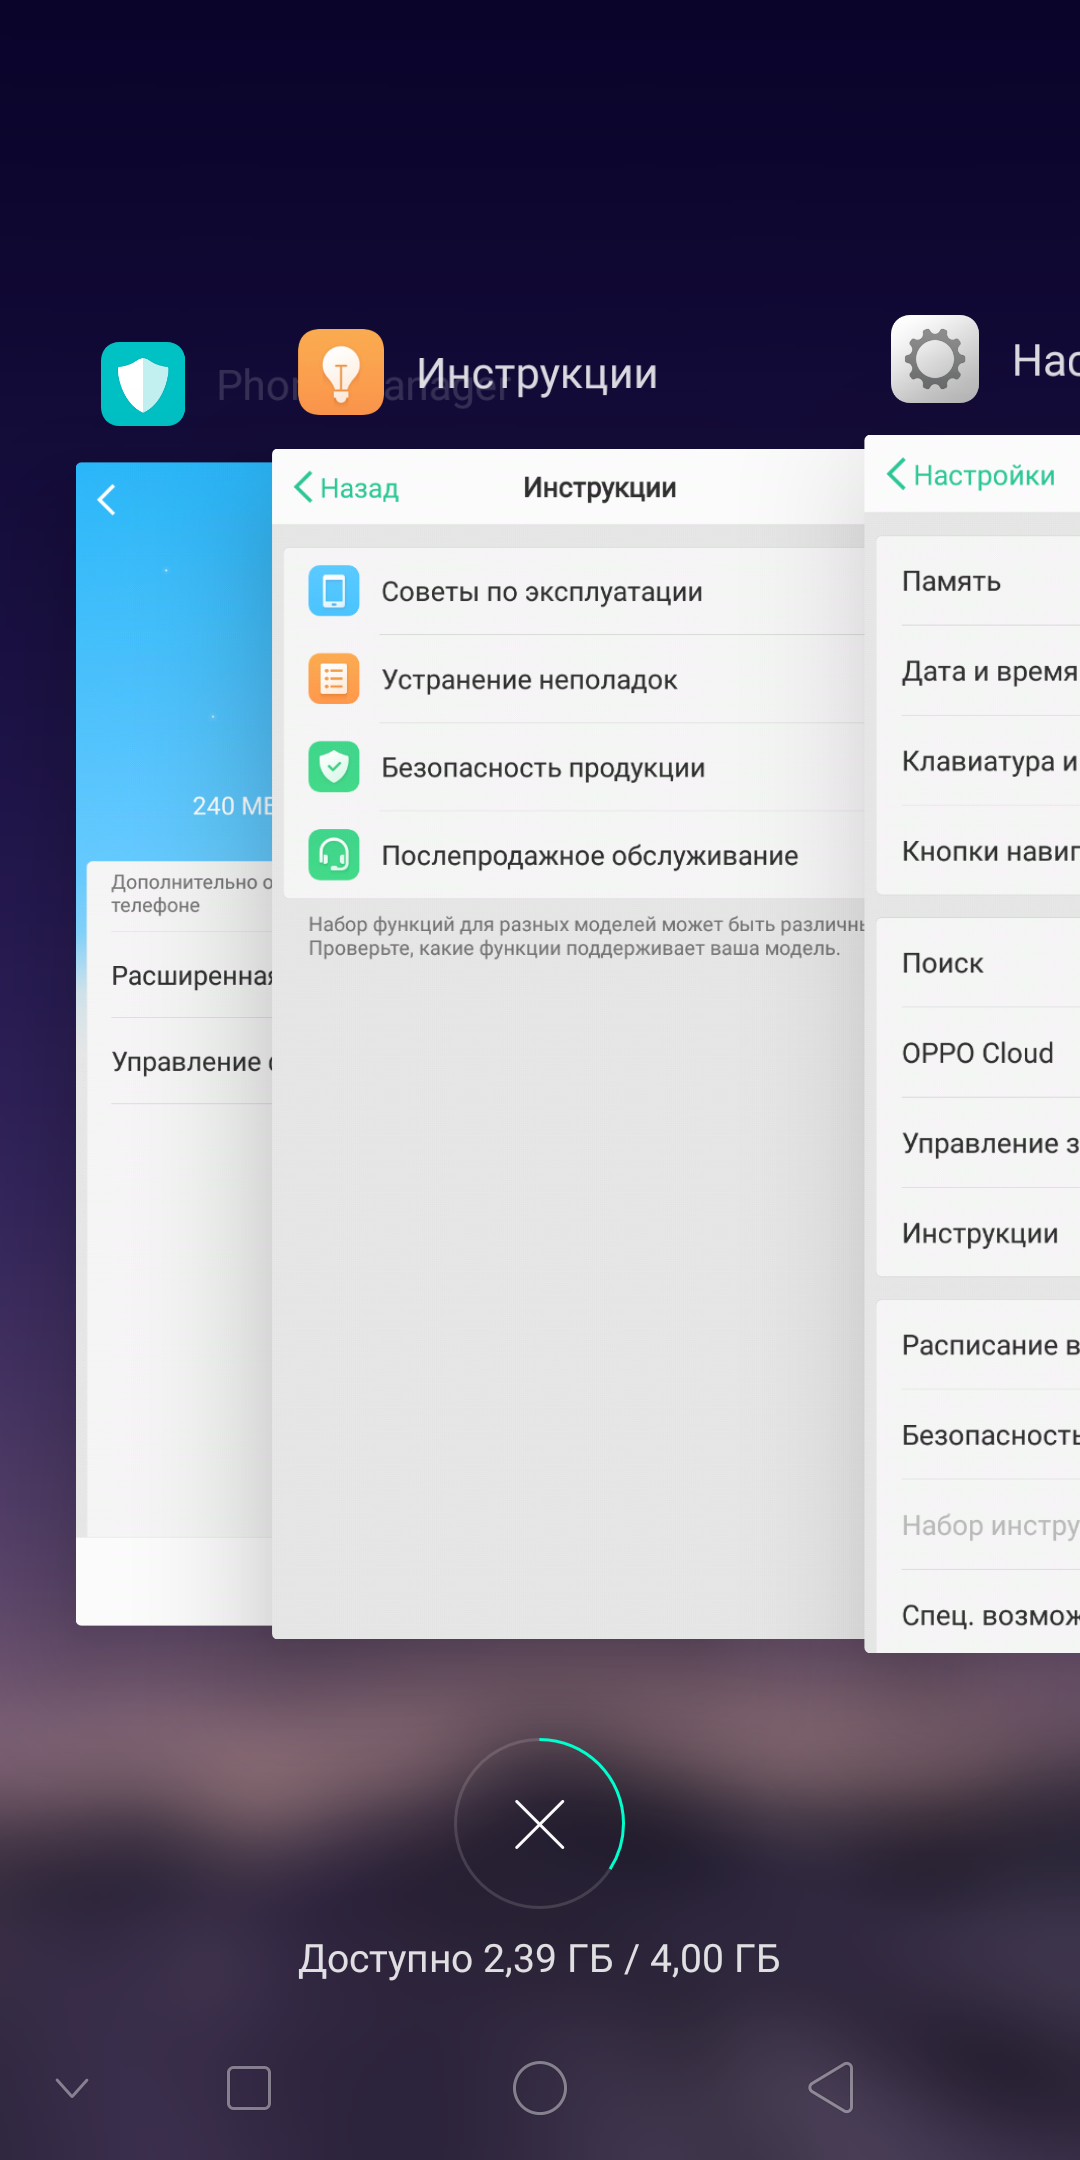This screenshot has width=1080, height=2160.
Task: Tap Назад back link in Инструкции card
Action: [346, 487]
